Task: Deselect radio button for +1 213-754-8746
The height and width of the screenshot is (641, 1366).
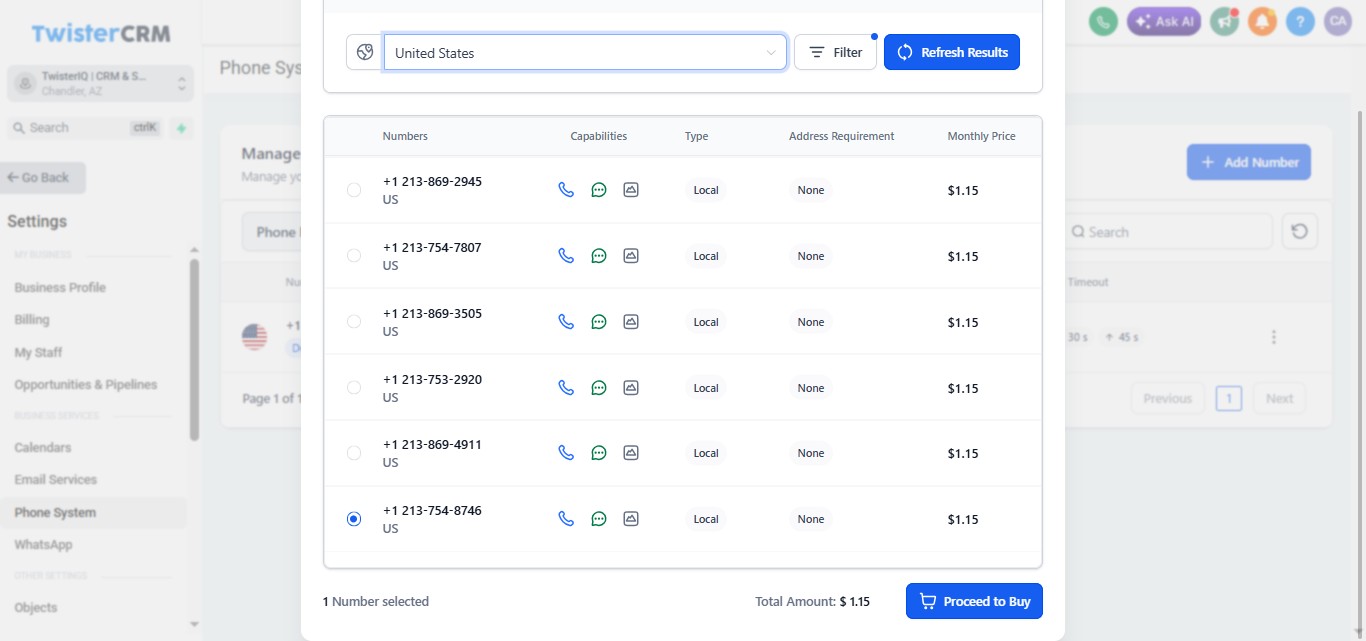Action: click(354, 519)
